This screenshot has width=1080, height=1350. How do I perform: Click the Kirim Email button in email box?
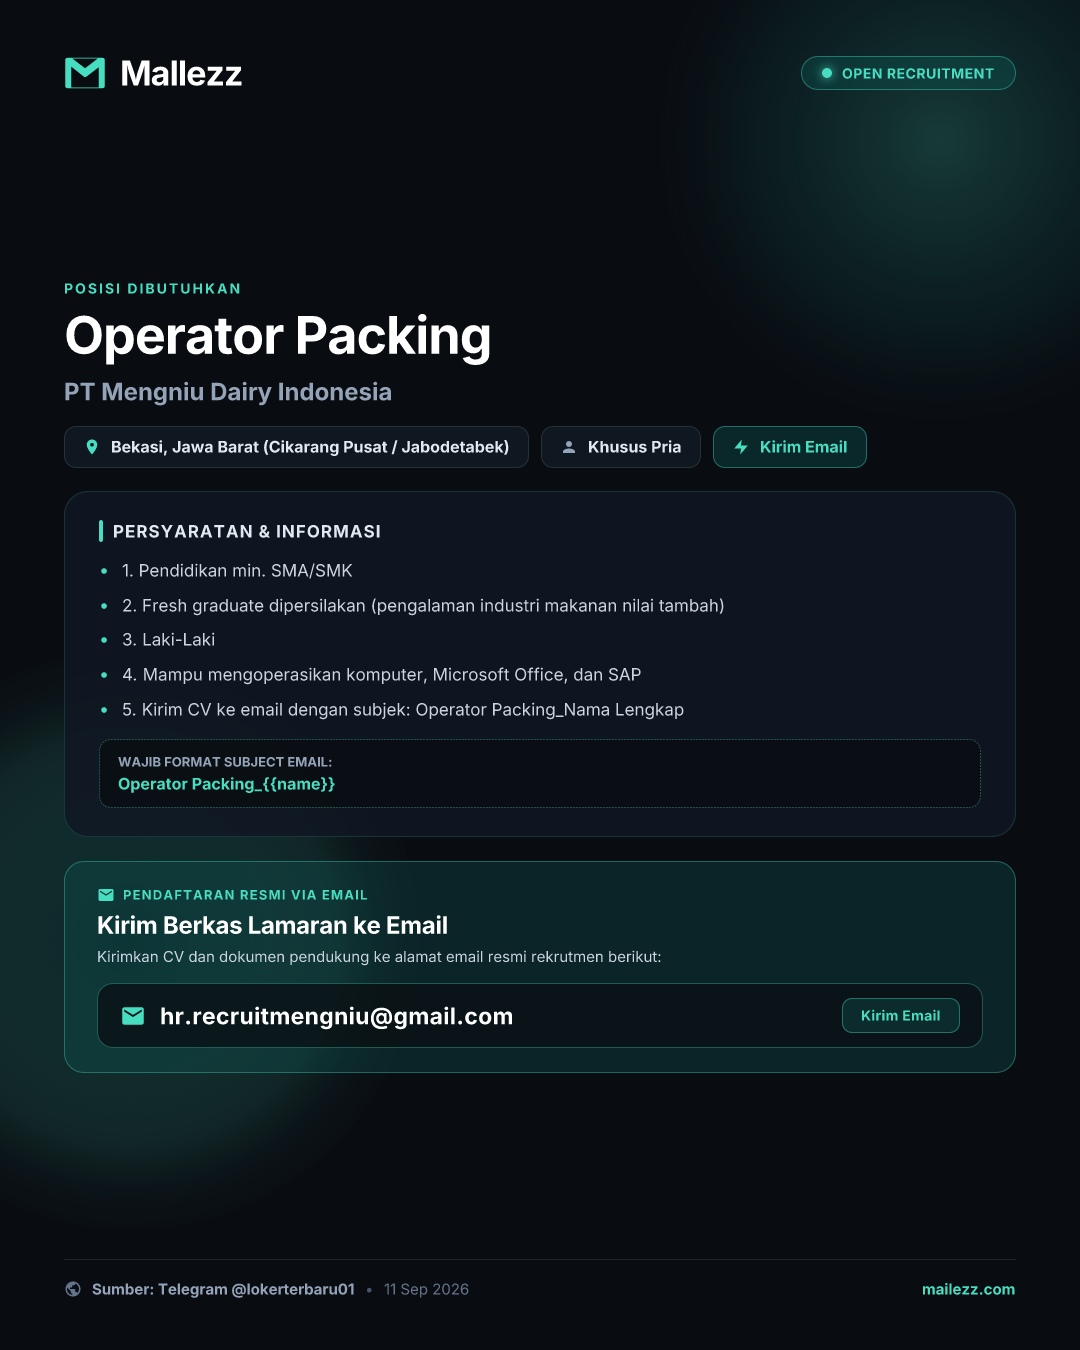[901, 1016]
